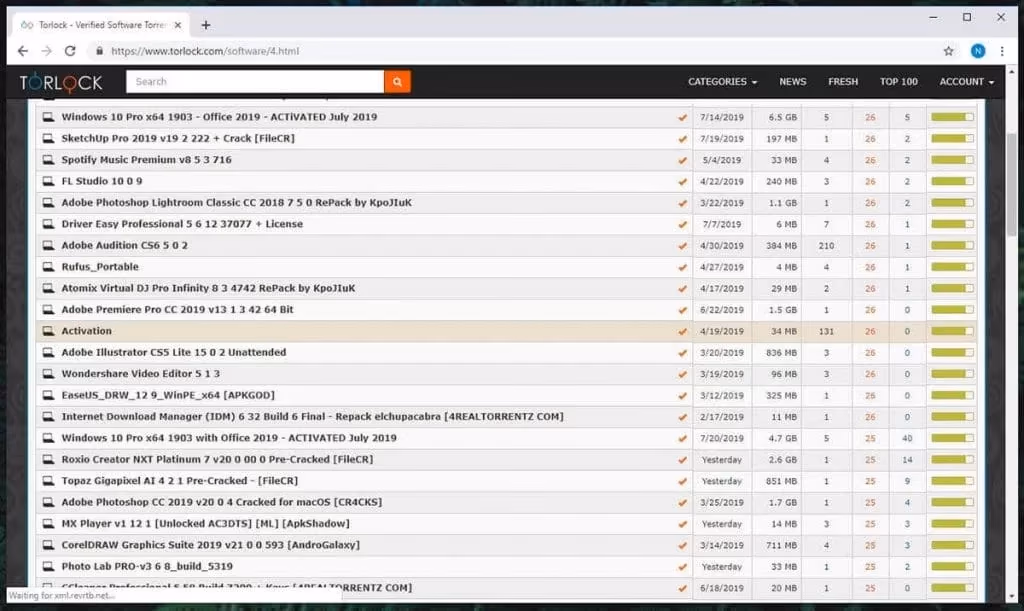The height and width of the screenshot is (611, 1024).
Task: Go to the TOP 100 section
Action: (x=898, y=82)
